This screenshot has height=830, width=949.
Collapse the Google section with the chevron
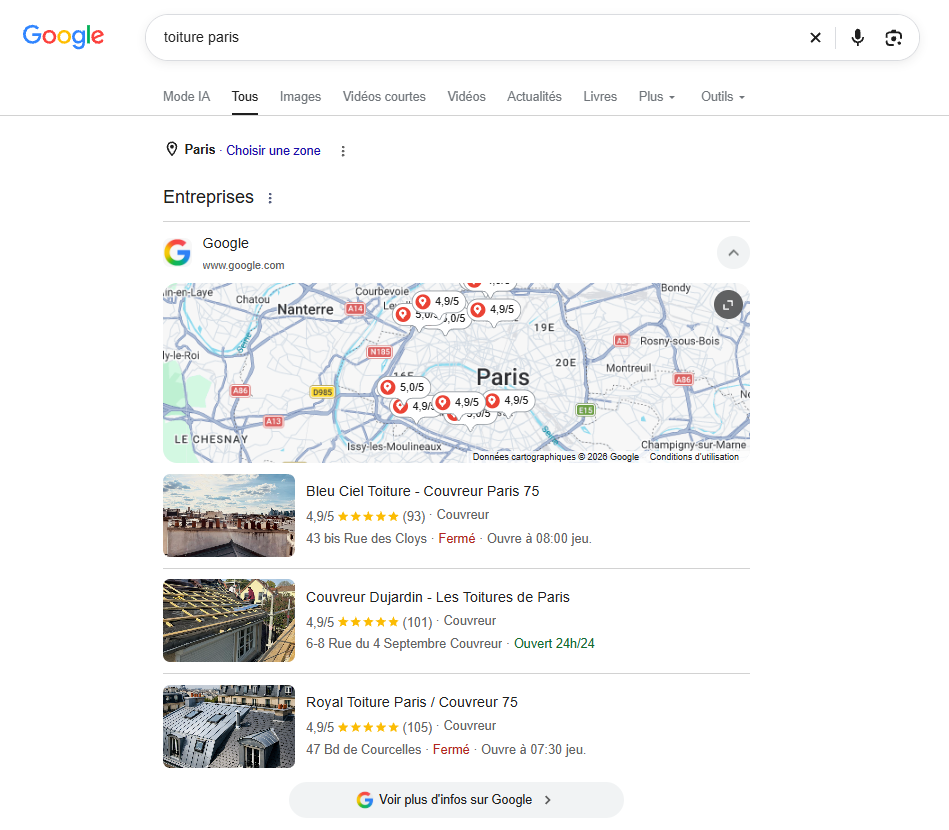click(x=733, y=252)
